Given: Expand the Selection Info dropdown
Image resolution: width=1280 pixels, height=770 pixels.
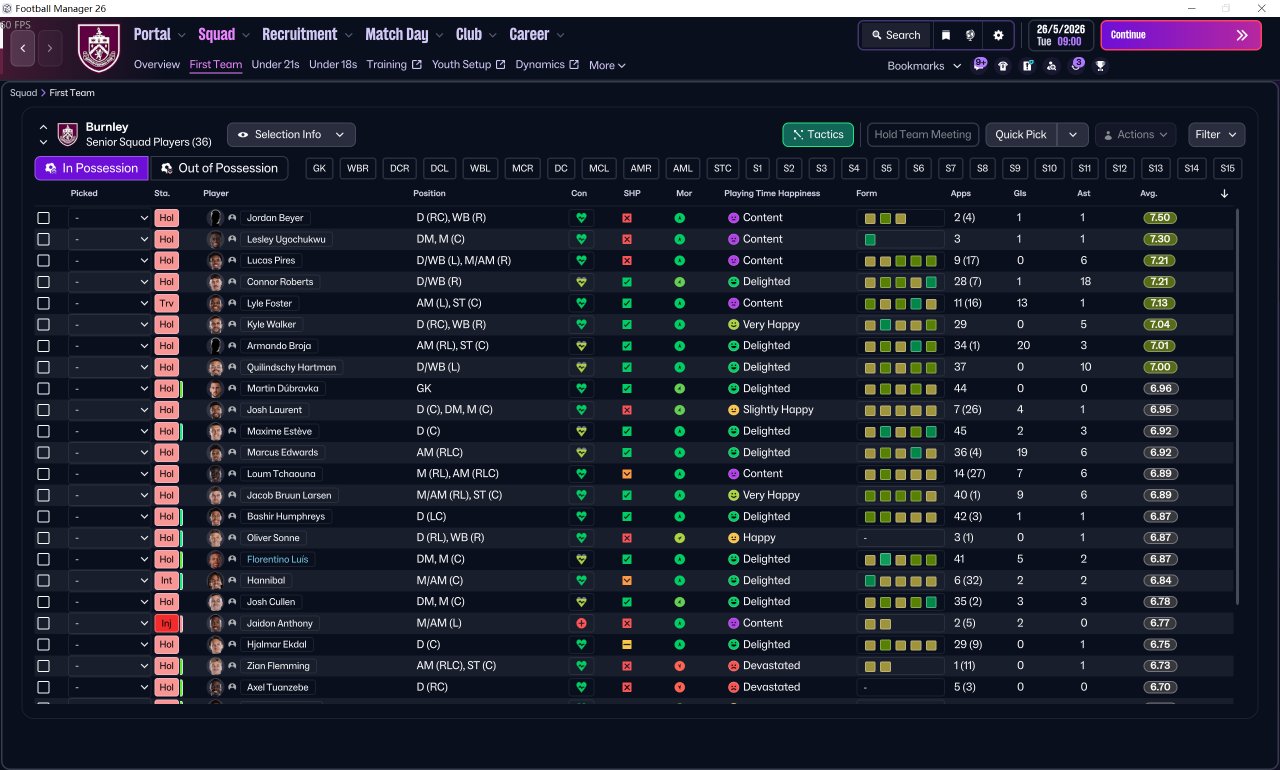Looking at the screenshot, I should pyautogui.click(x=291, y=135).
